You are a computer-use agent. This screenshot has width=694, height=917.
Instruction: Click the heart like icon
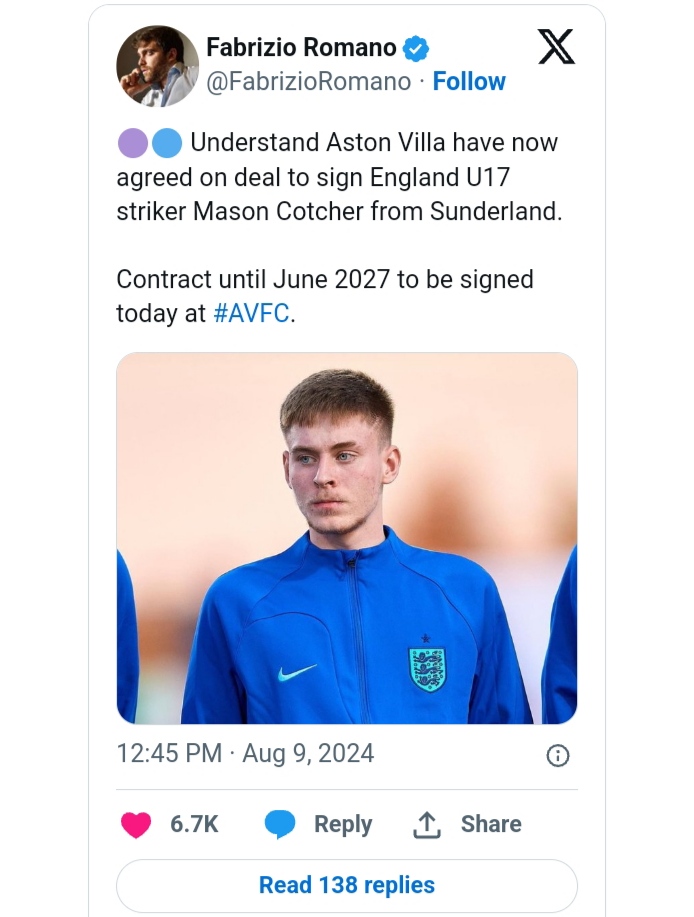[136, 825]
